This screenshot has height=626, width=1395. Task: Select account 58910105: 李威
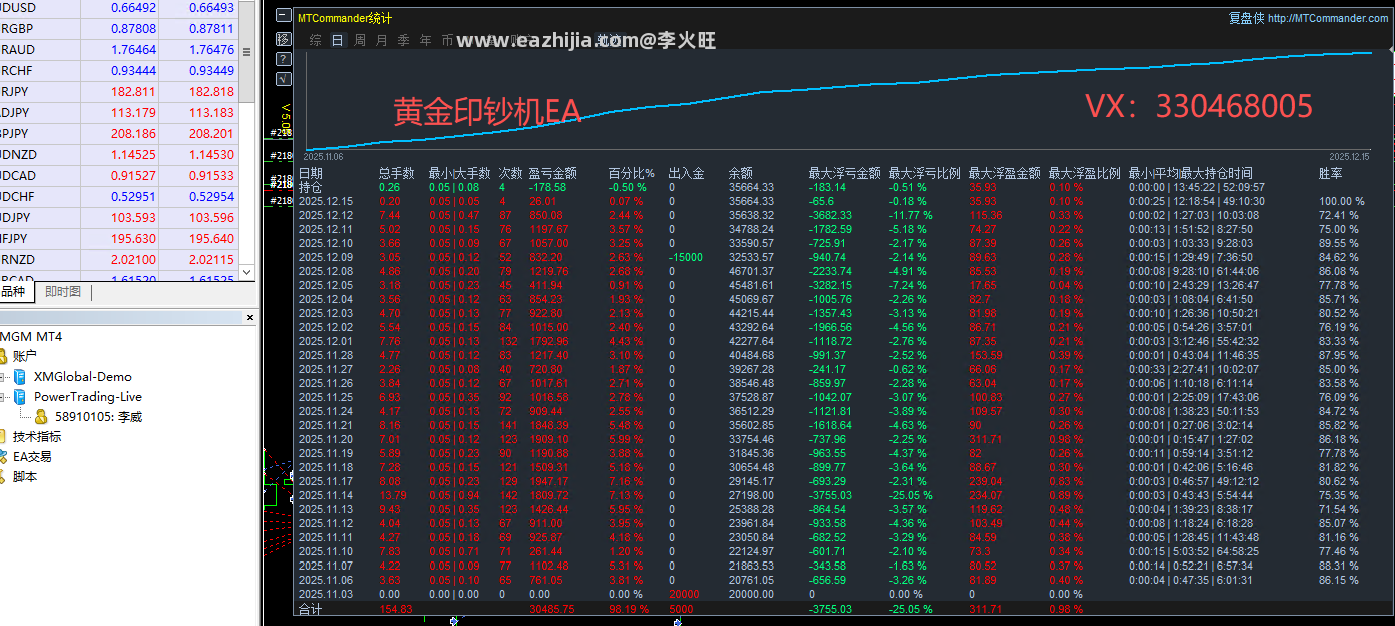click(98, 416)
